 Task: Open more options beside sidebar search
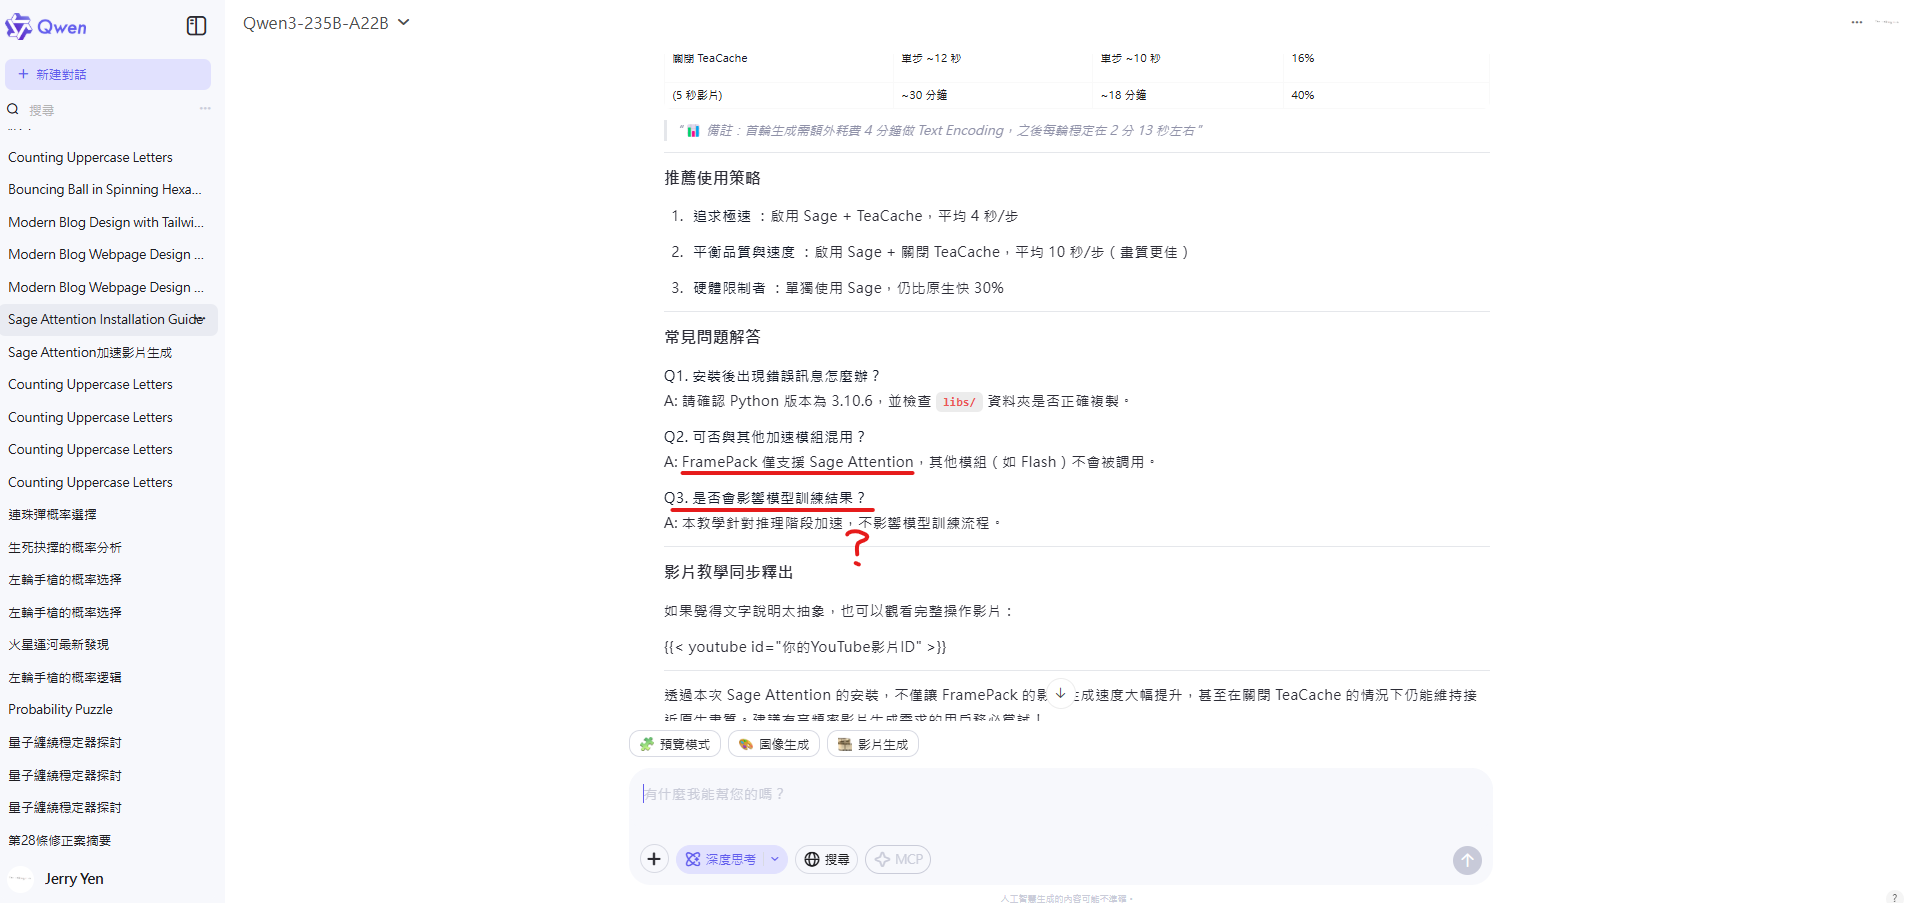pyautogui.click(x=205, y=109)
